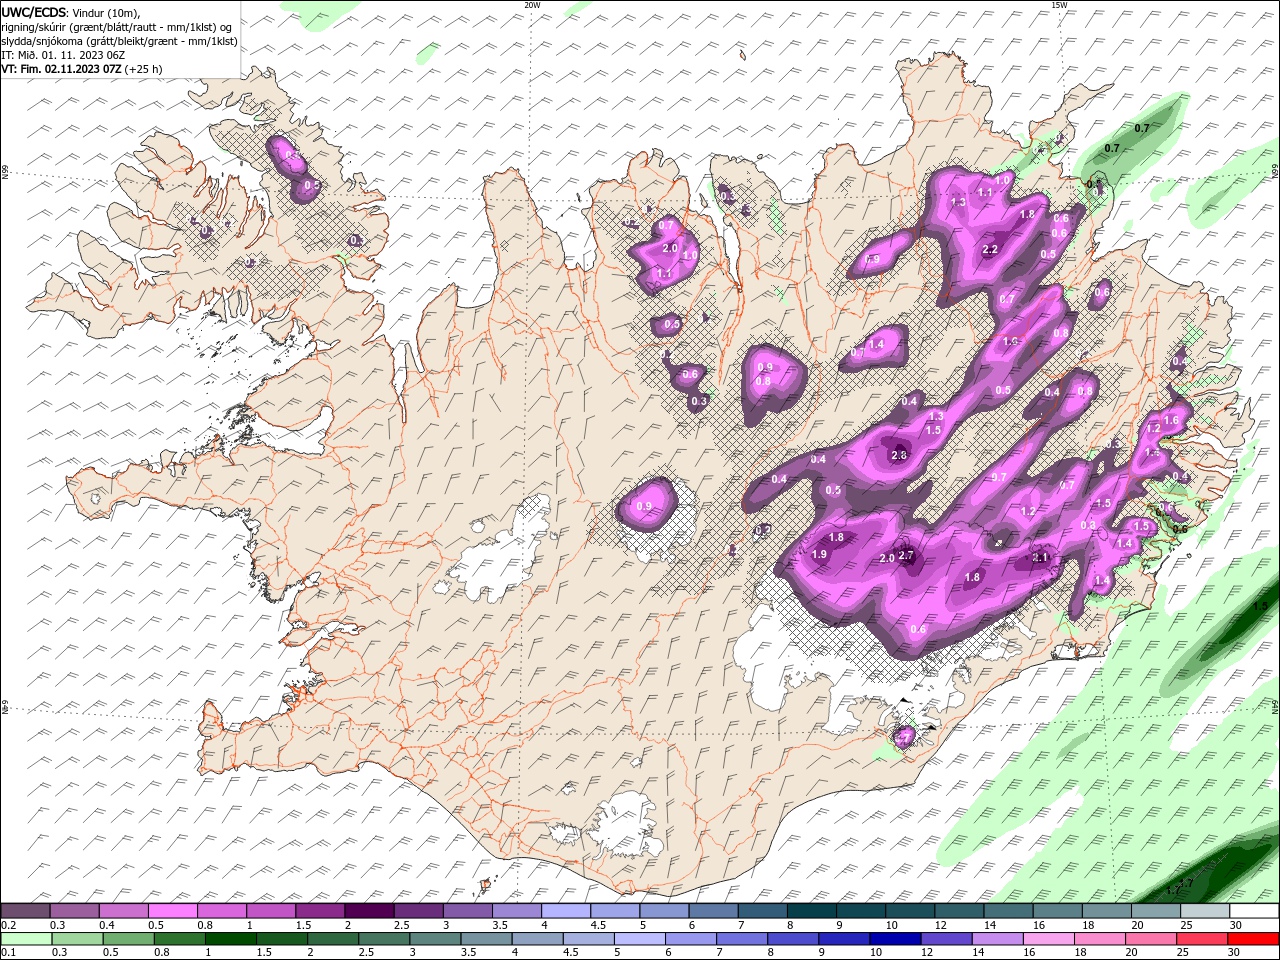Click the '0.2' label in the upper legend row

coord(8,925)
